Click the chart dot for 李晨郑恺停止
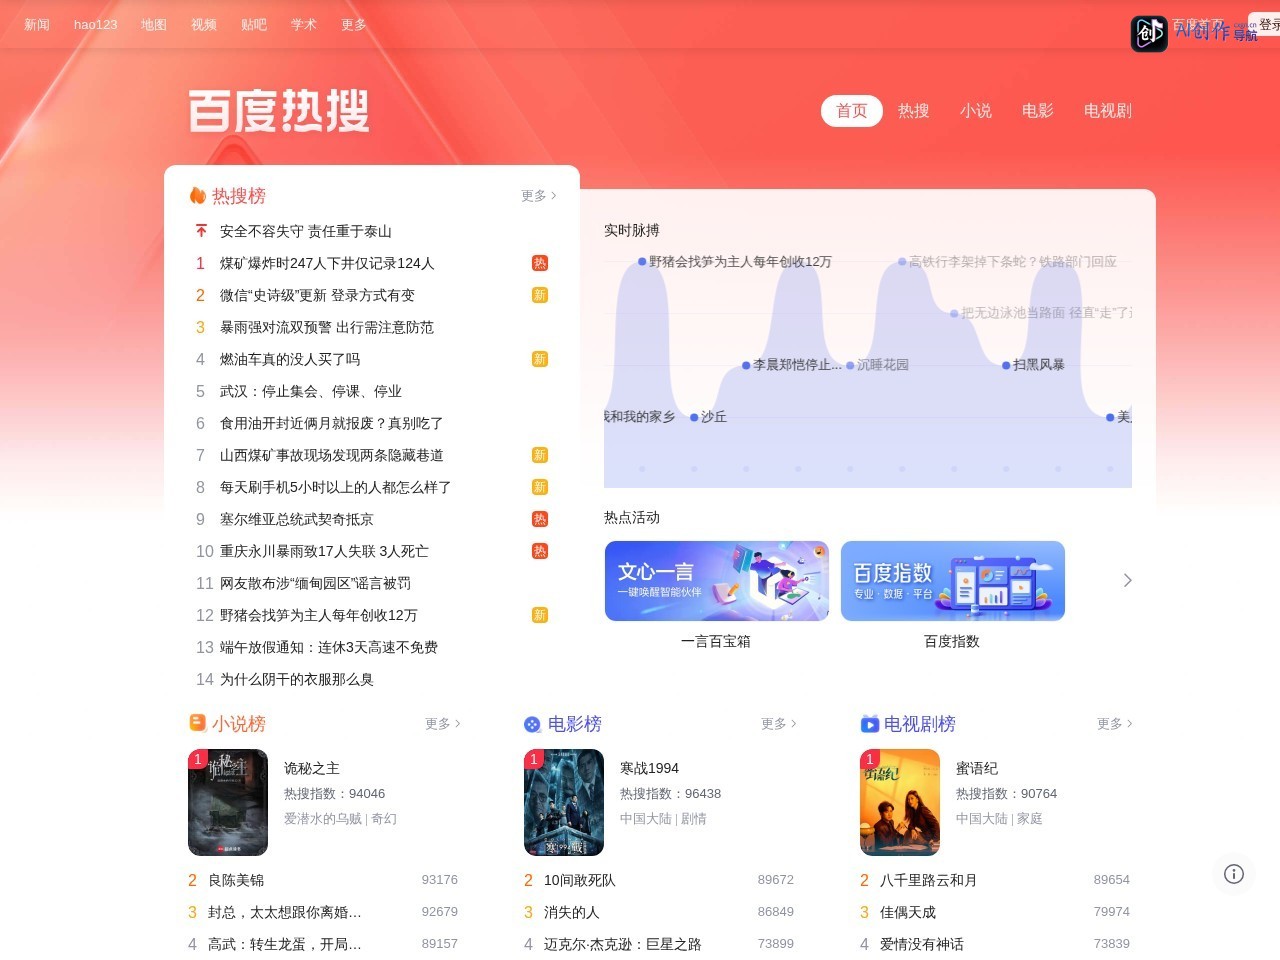Image resolution: width=1280 pixels, height=960 pixels. pos(746,365)
